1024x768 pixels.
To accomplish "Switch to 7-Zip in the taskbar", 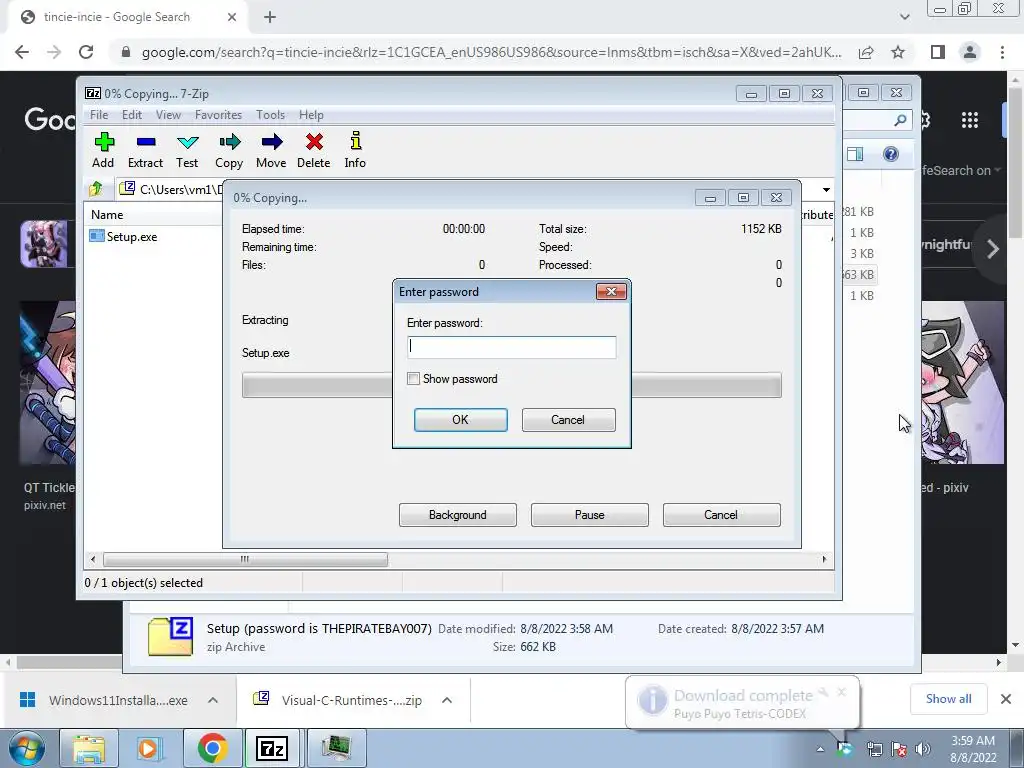I will tap(272, 748).
